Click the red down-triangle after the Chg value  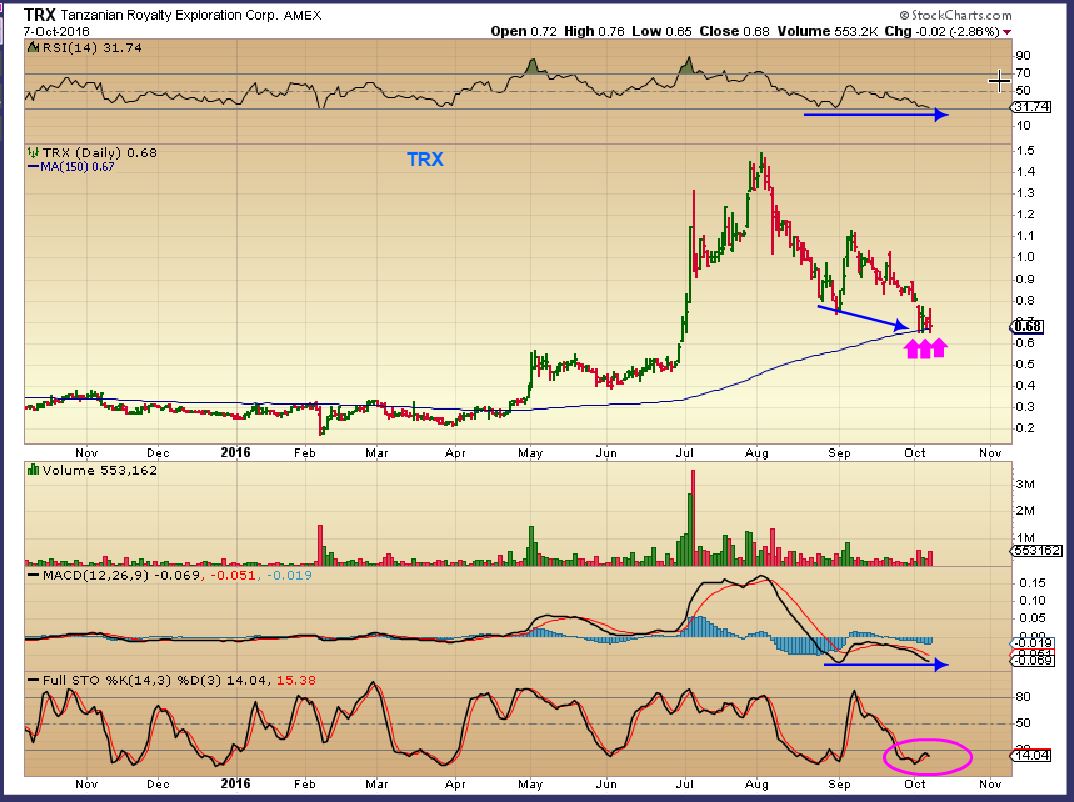pos(1007,32)
